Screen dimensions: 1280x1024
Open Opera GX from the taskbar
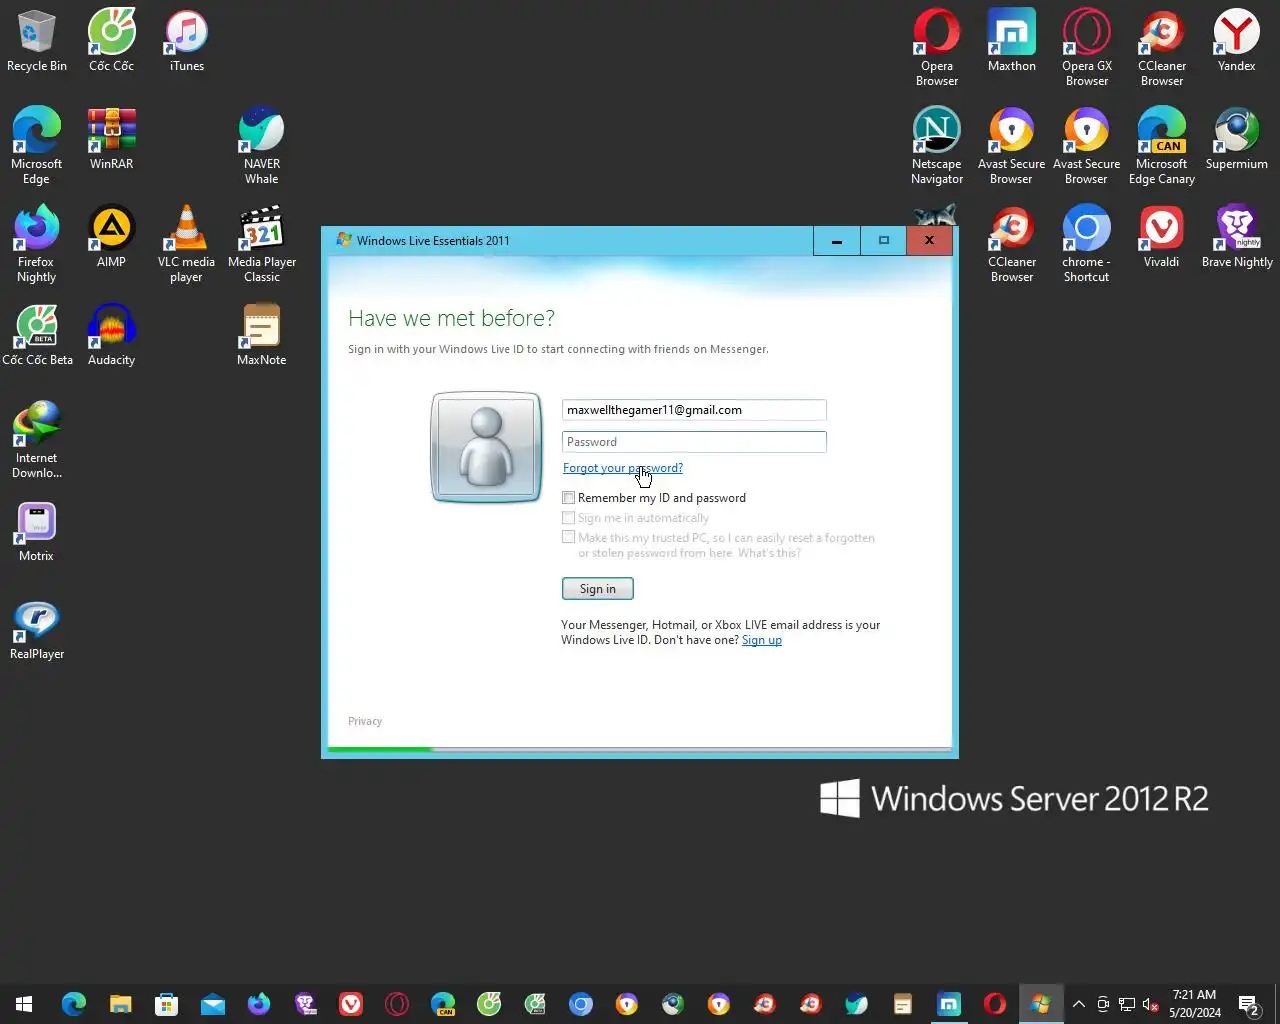coord(397,1004)
